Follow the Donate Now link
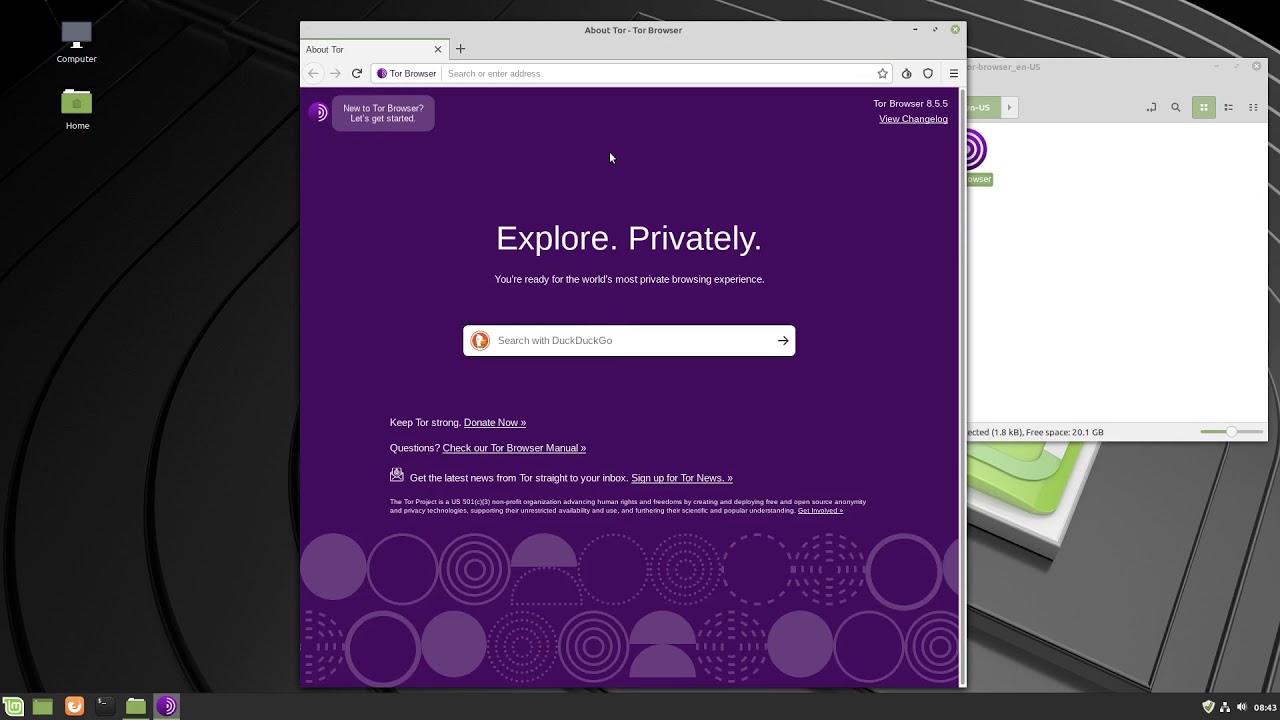 (x=495, y=422)
